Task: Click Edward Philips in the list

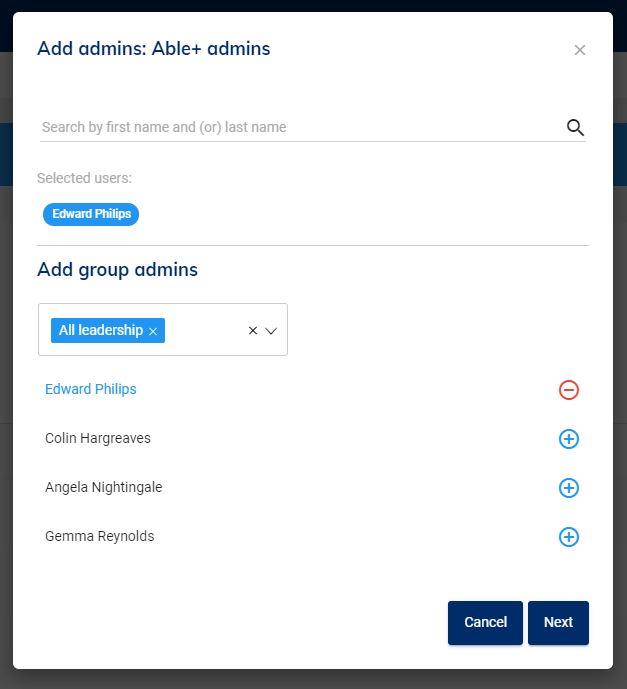Action: point(91,389)
